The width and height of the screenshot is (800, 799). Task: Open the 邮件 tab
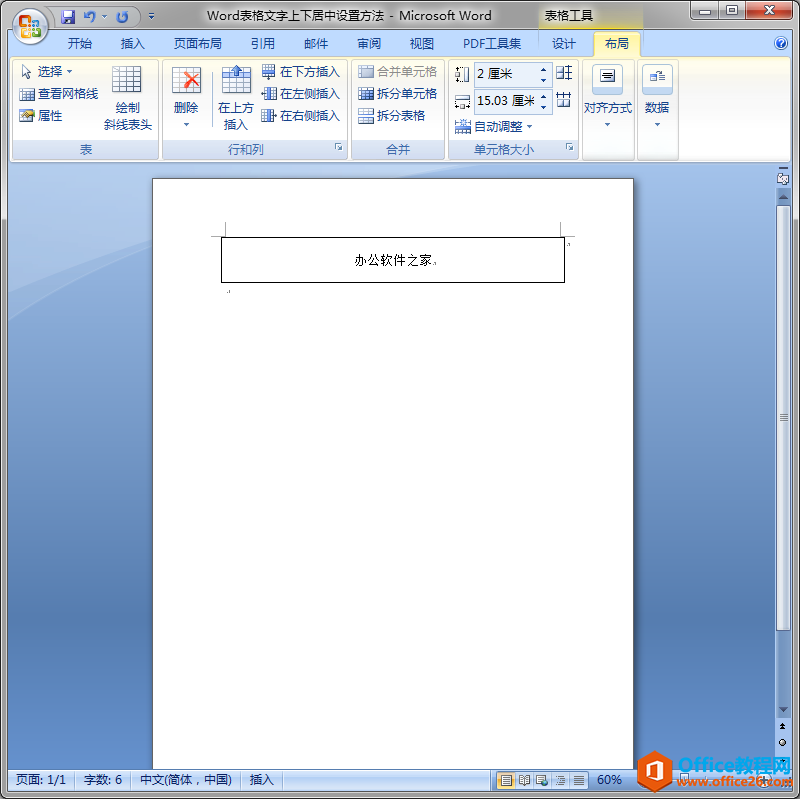[x=316, y=44]
